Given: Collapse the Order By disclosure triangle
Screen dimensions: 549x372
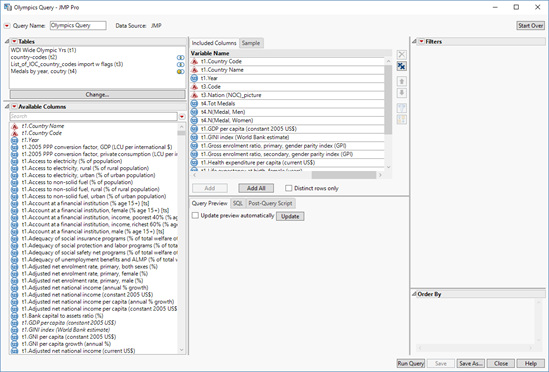Looking at the screenshot, I should coord(414,294).
